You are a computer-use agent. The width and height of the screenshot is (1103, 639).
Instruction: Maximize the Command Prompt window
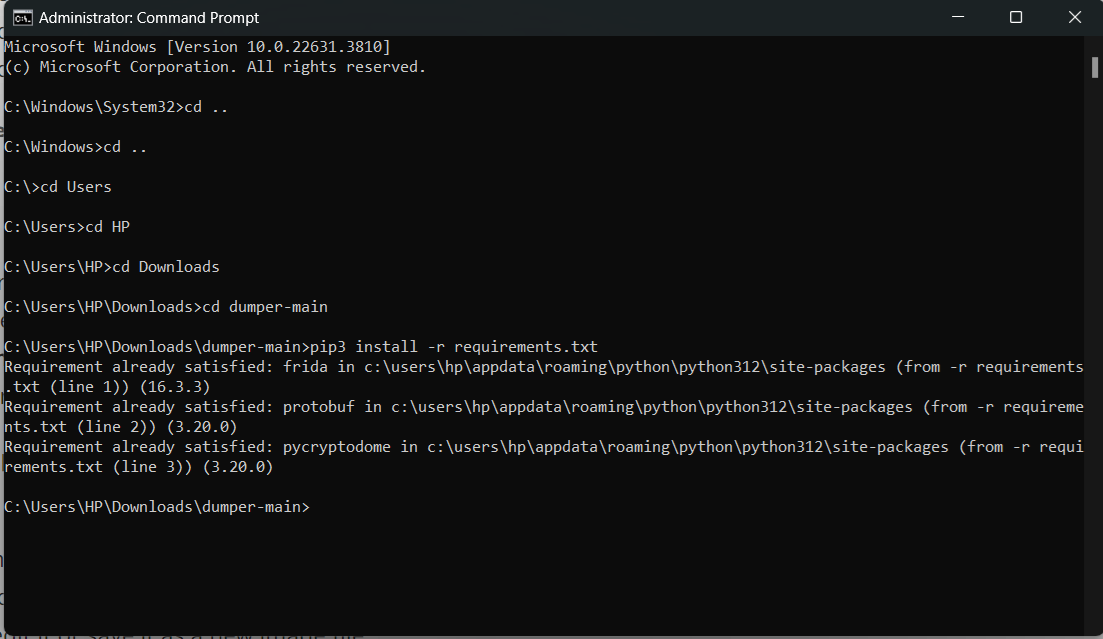1016,17
